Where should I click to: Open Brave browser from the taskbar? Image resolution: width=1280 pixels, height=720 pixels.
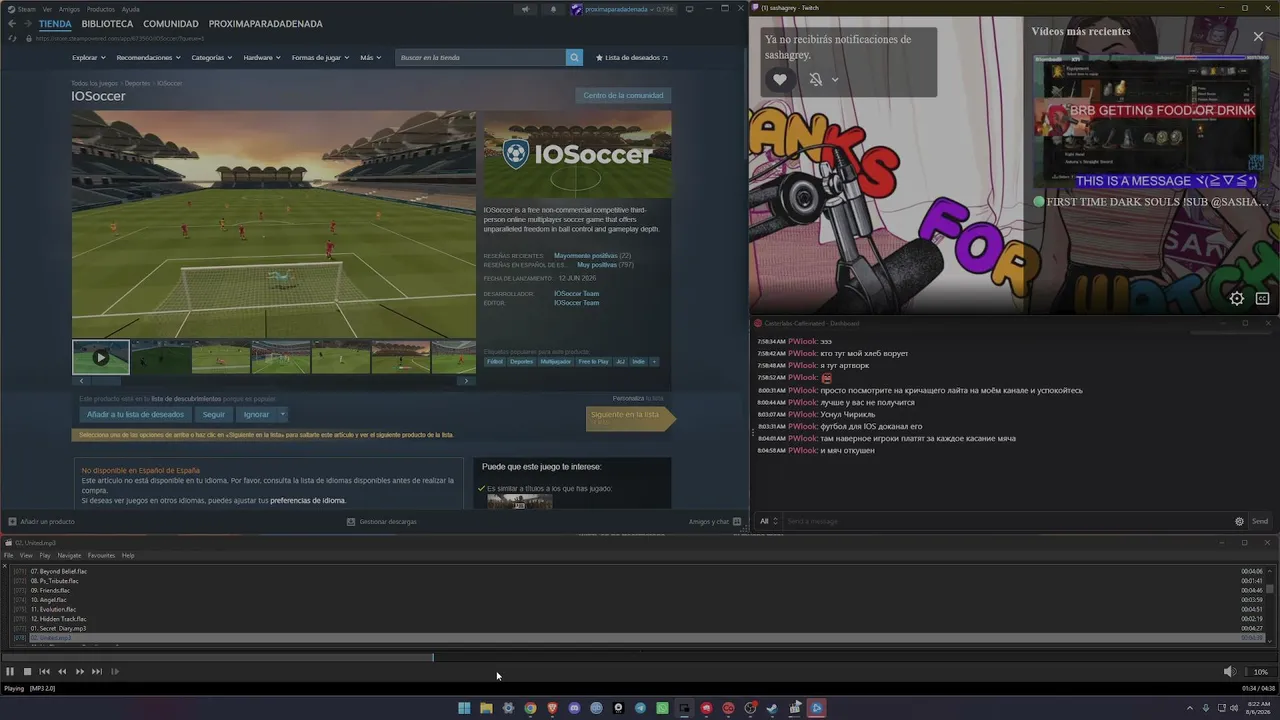(552, 708)
